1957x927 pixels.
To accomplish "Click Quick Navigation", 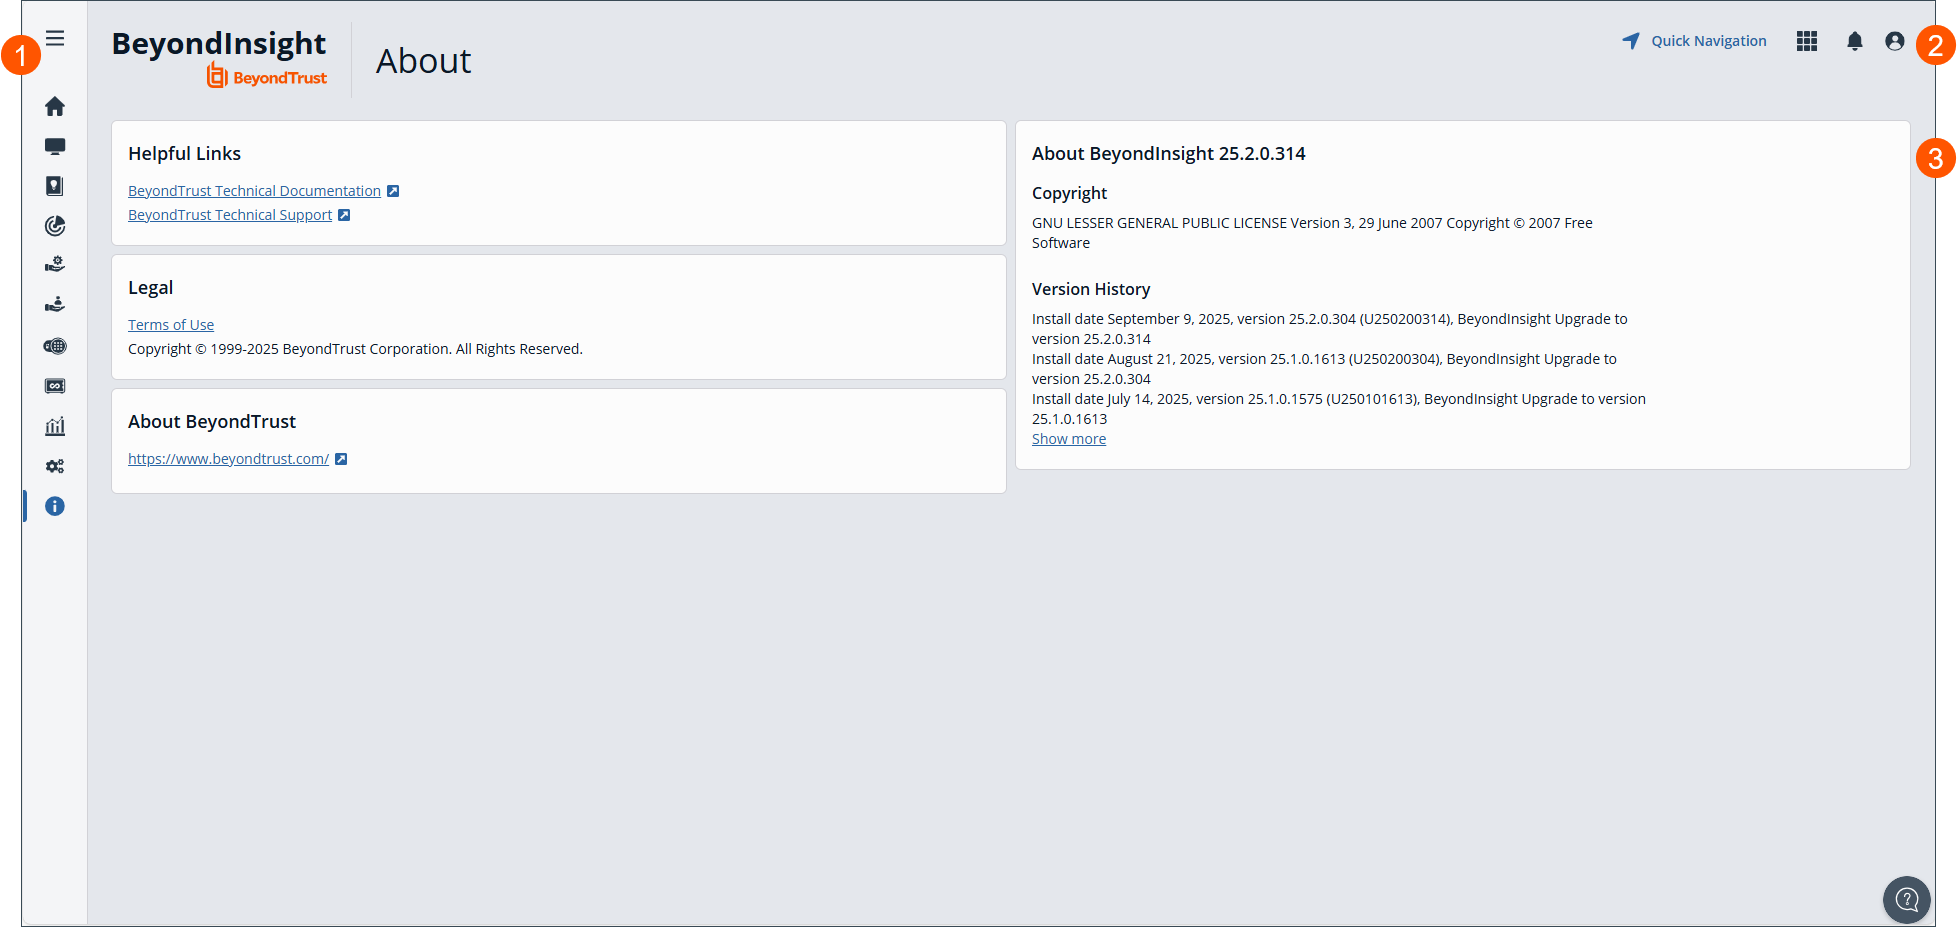I will coord(1694,41).
